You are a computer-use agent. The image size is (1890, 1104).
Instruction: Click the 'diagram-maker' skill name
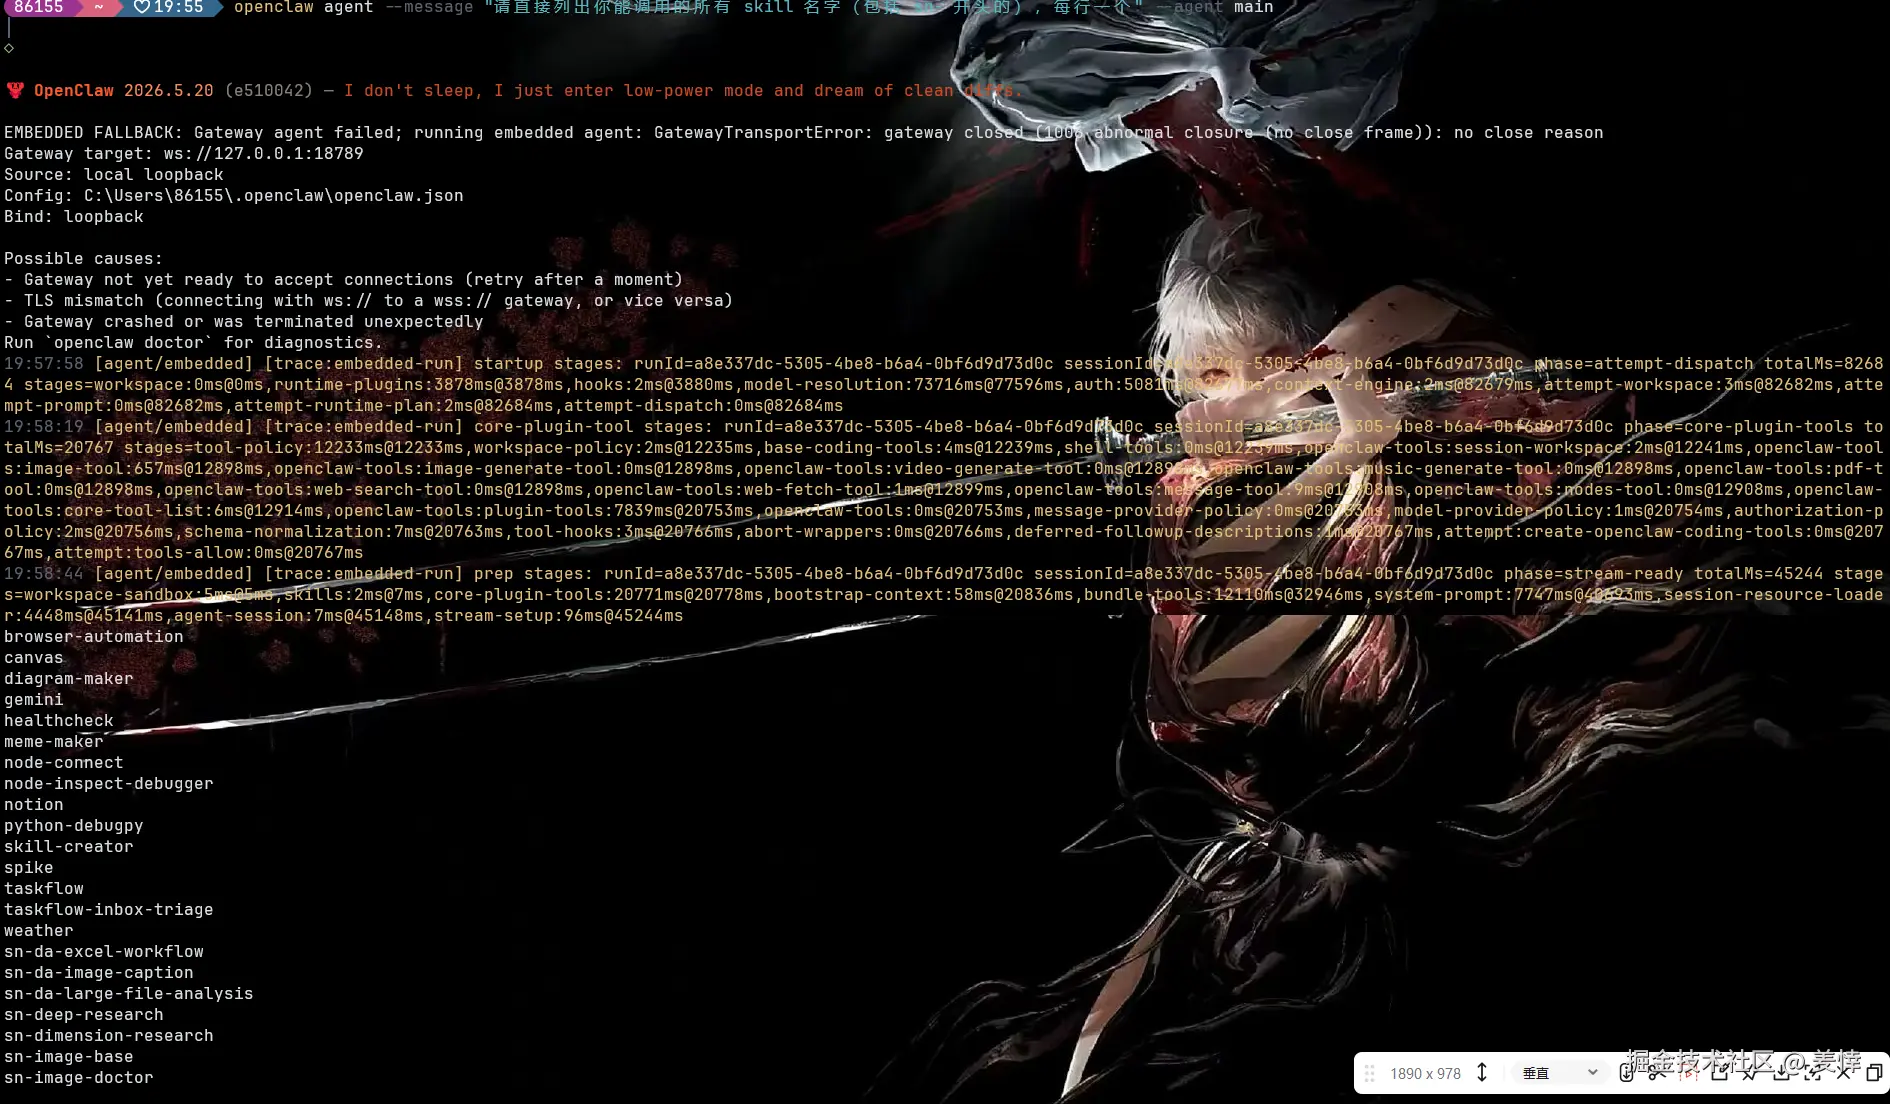pos(69,679)
